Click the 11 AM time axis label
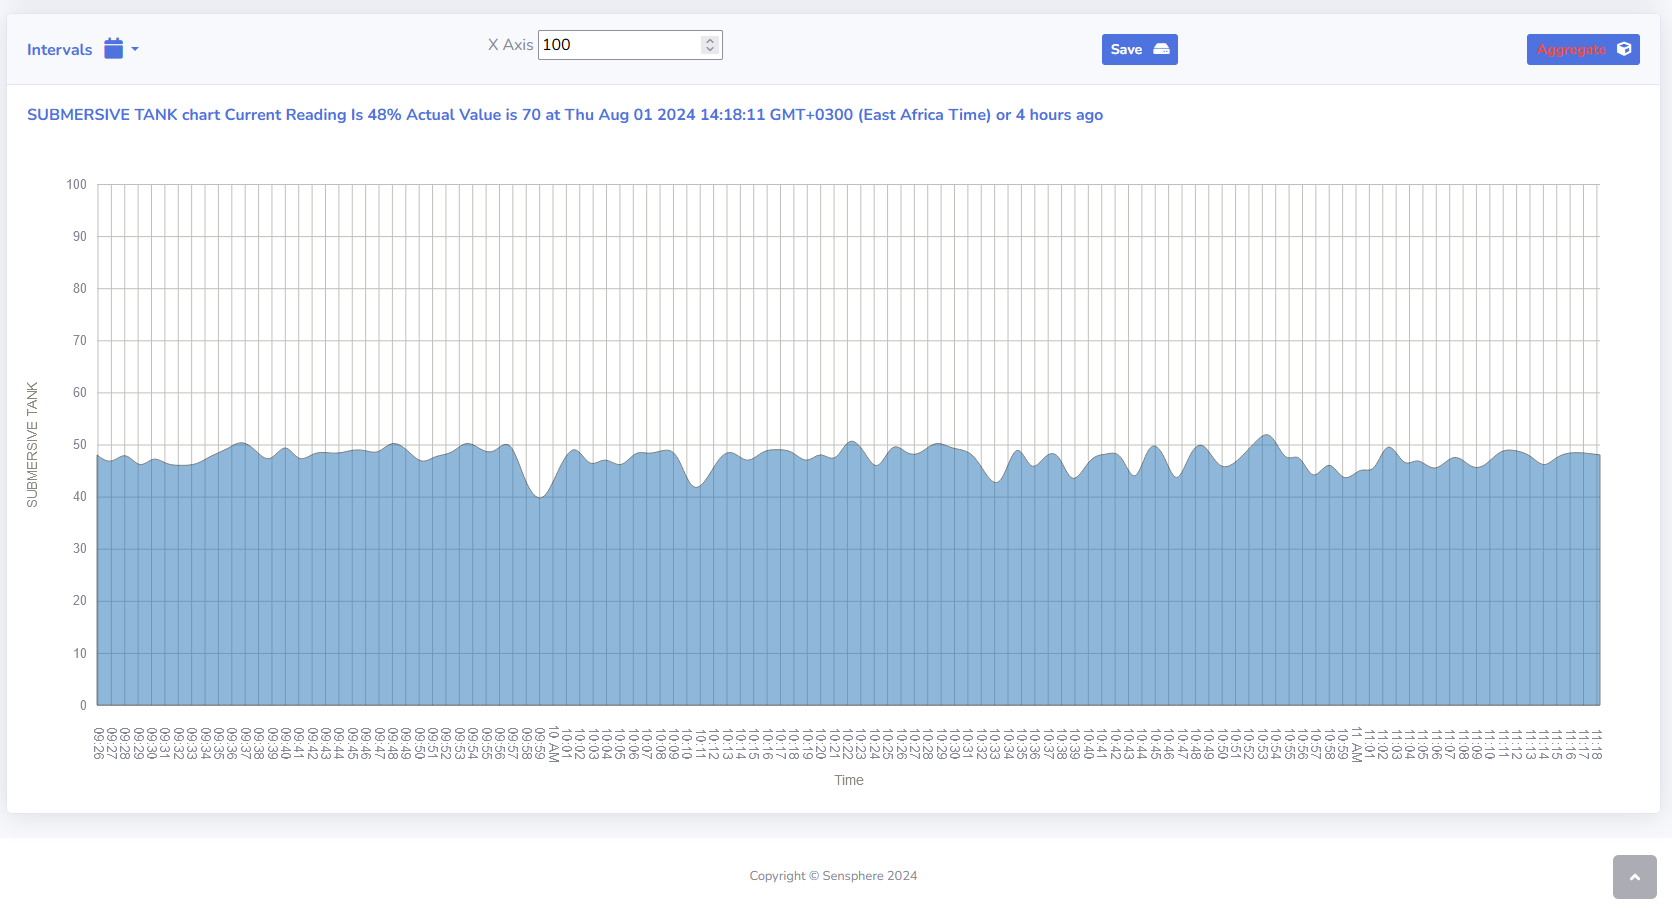The height and width of the screenshot is (909, 1672). point(1357,745)
